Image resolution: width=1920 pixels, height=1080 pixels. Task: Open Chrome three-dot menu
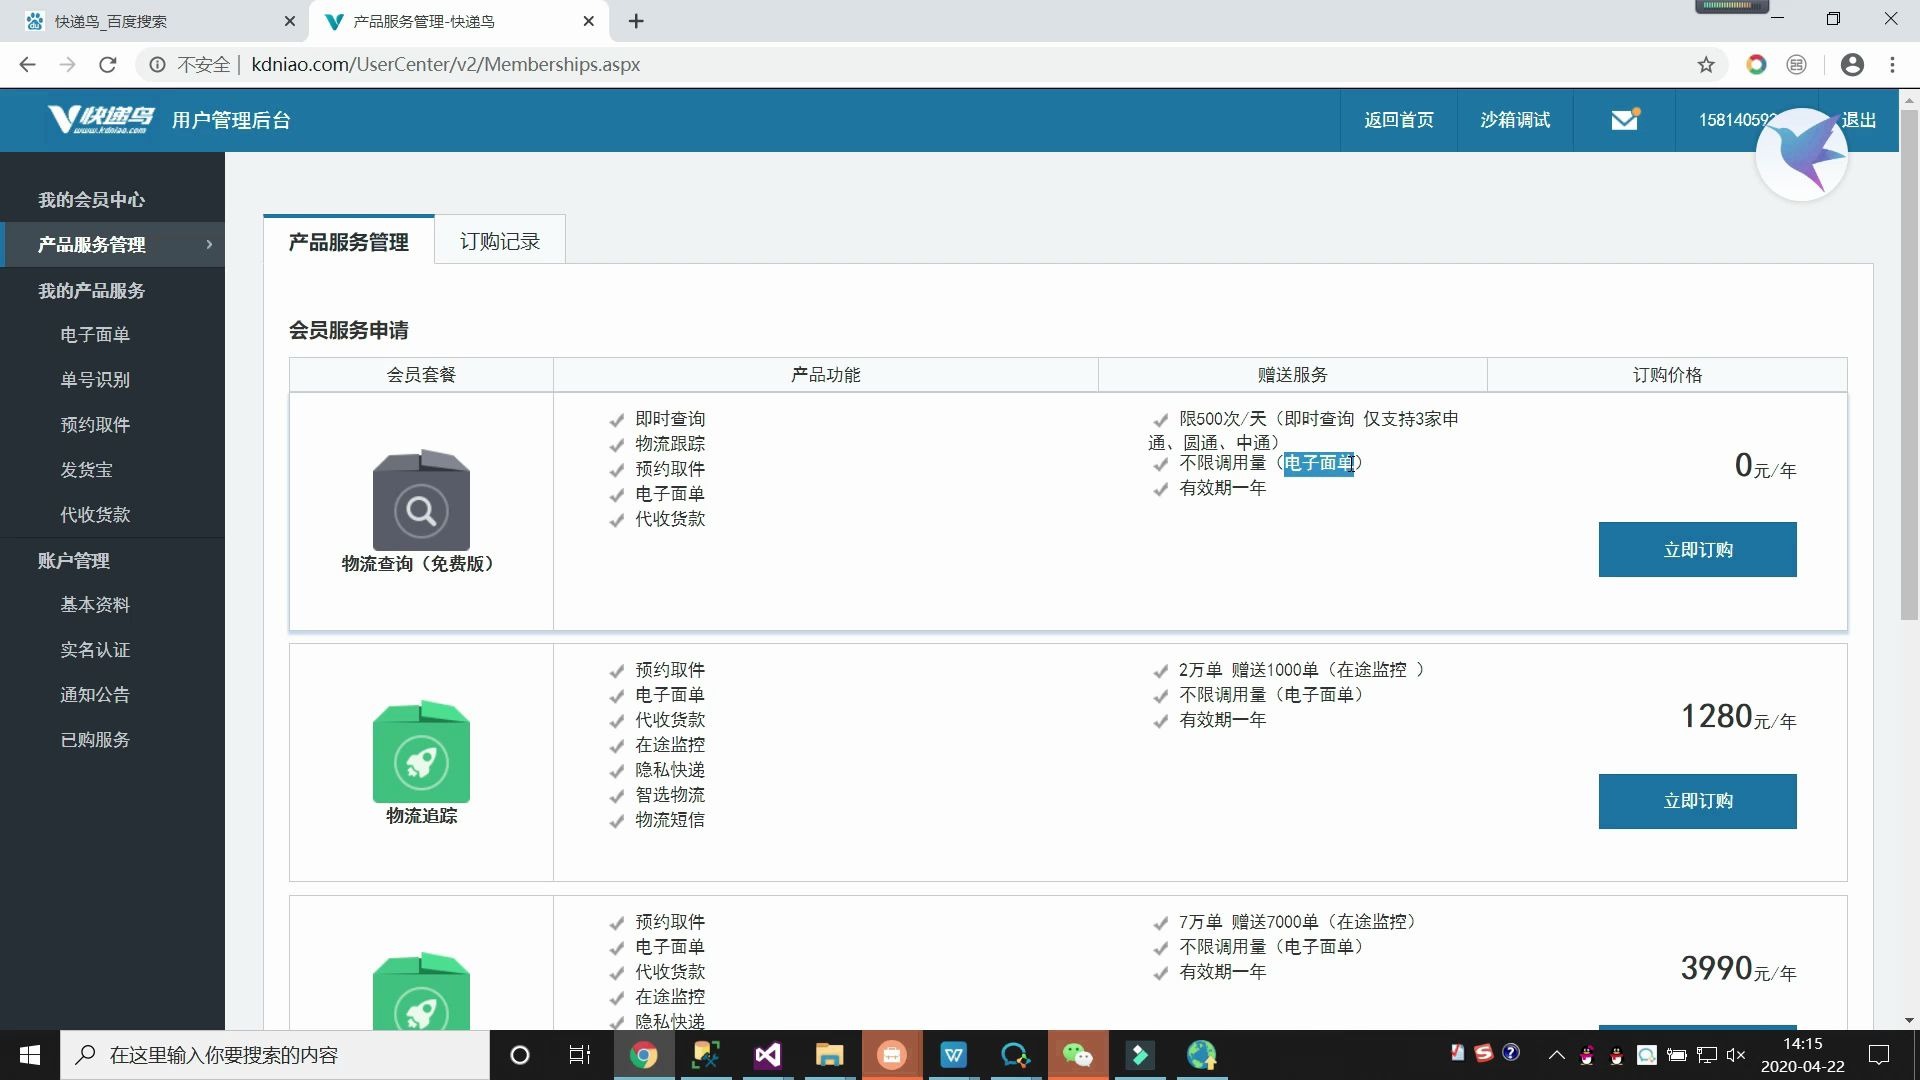click(1892, 65)
